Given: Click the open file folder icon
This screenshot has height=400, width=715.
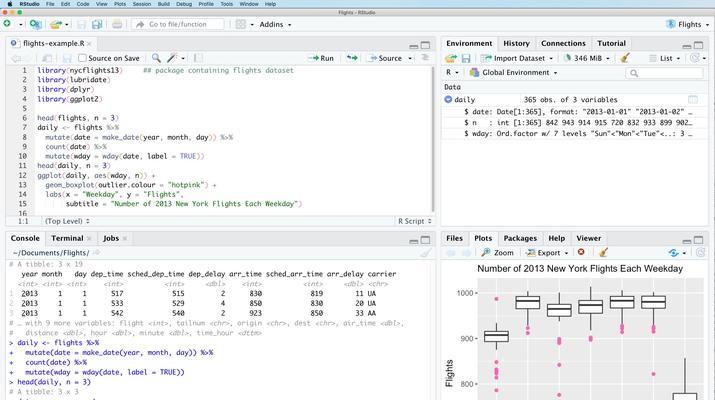Looking at the screenshot, I should coord(56,24).
